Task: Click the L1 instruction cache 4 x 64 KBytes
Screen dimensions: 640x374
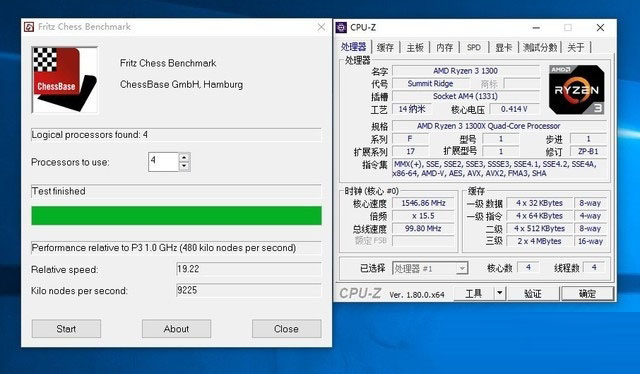Action: [x=539, y=216]
